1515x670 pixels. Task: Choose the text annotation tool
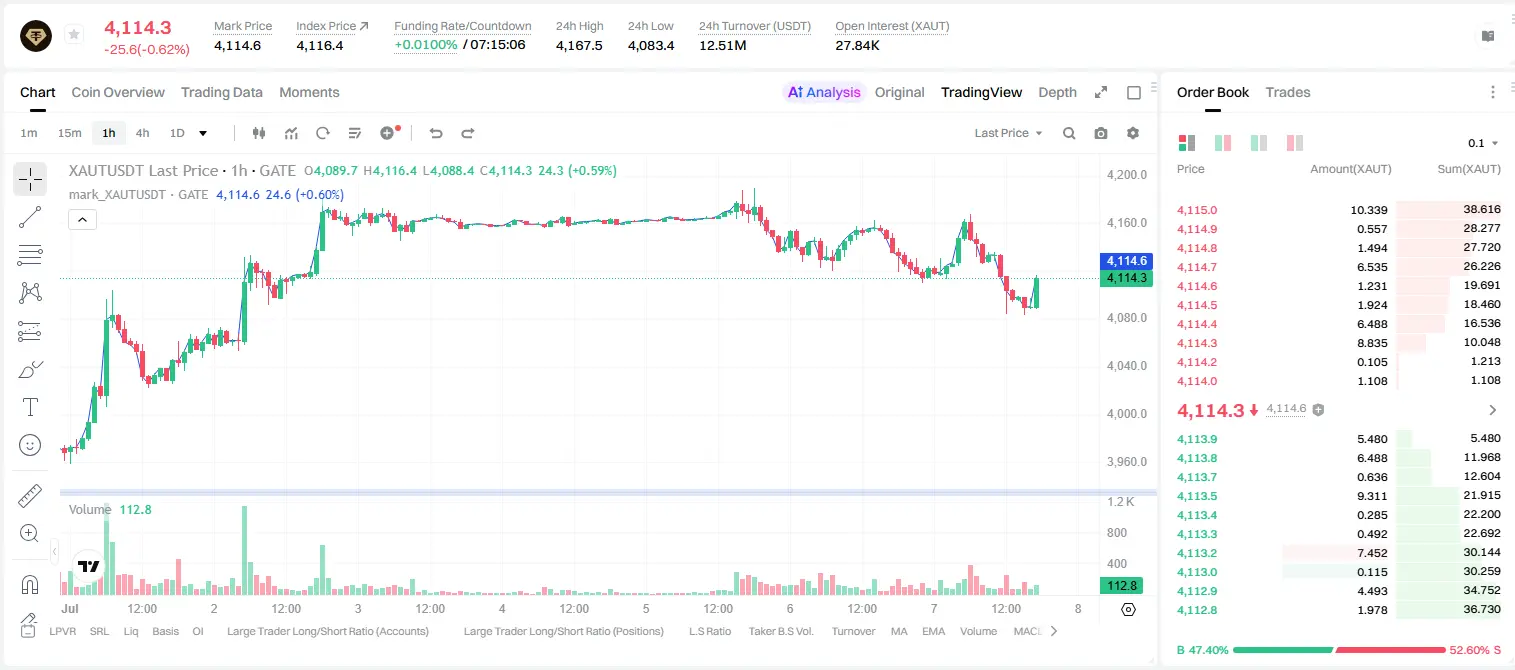pos(30,407)
